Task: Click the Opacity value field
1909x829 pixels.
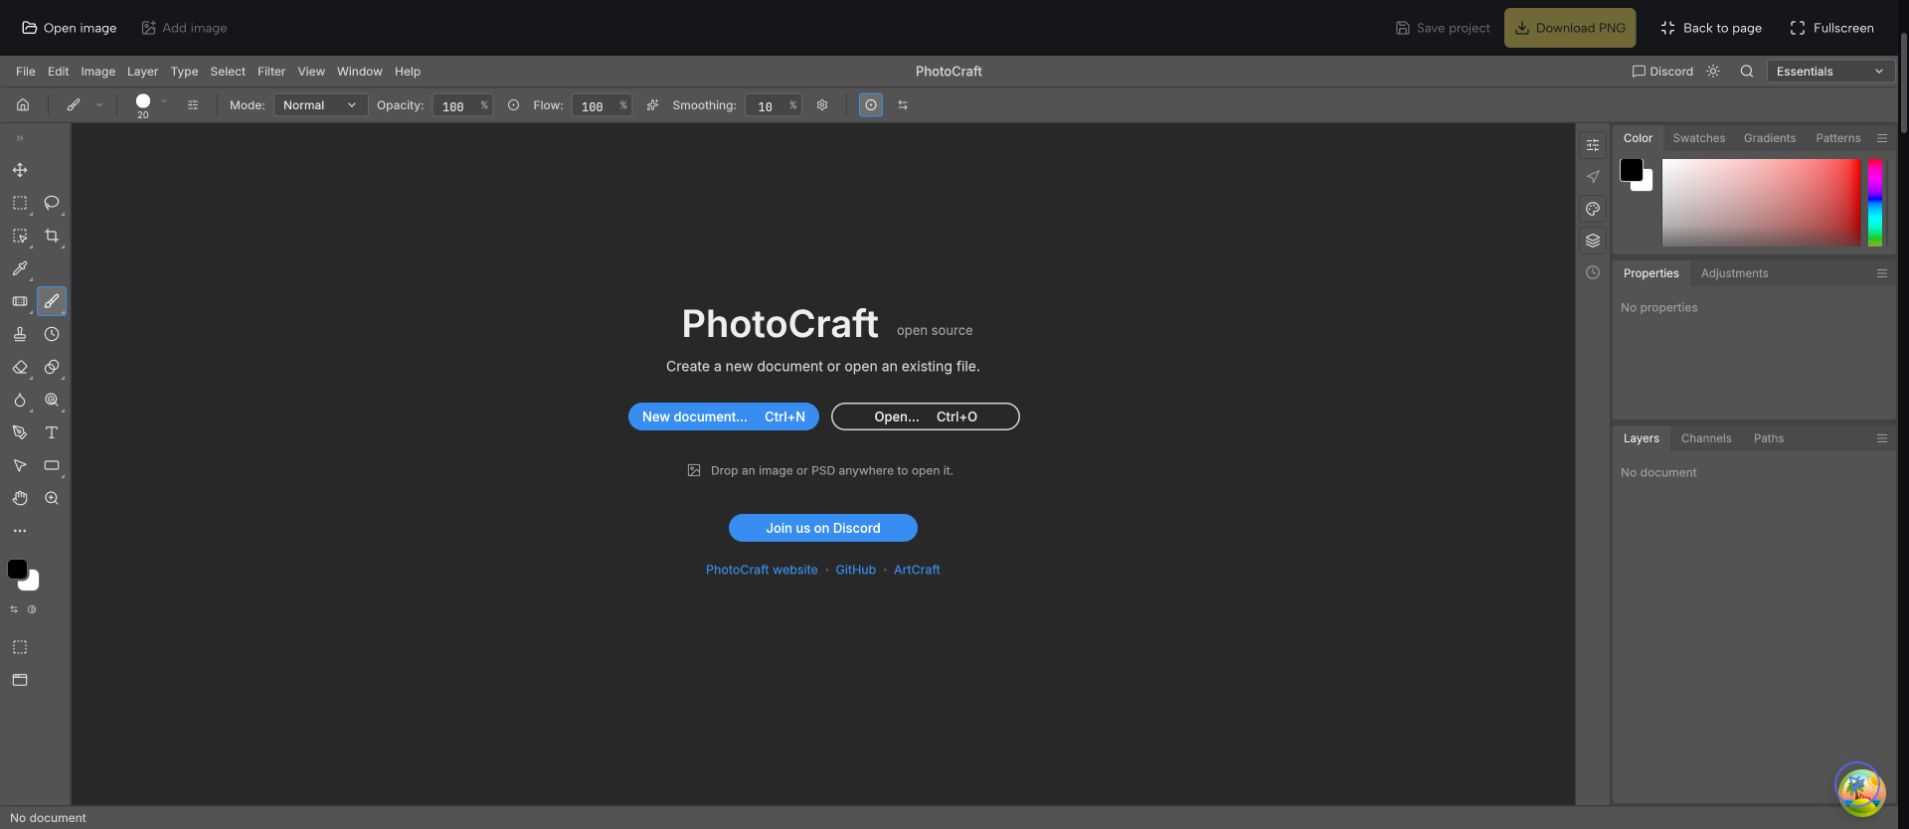Action: [462, 105]
